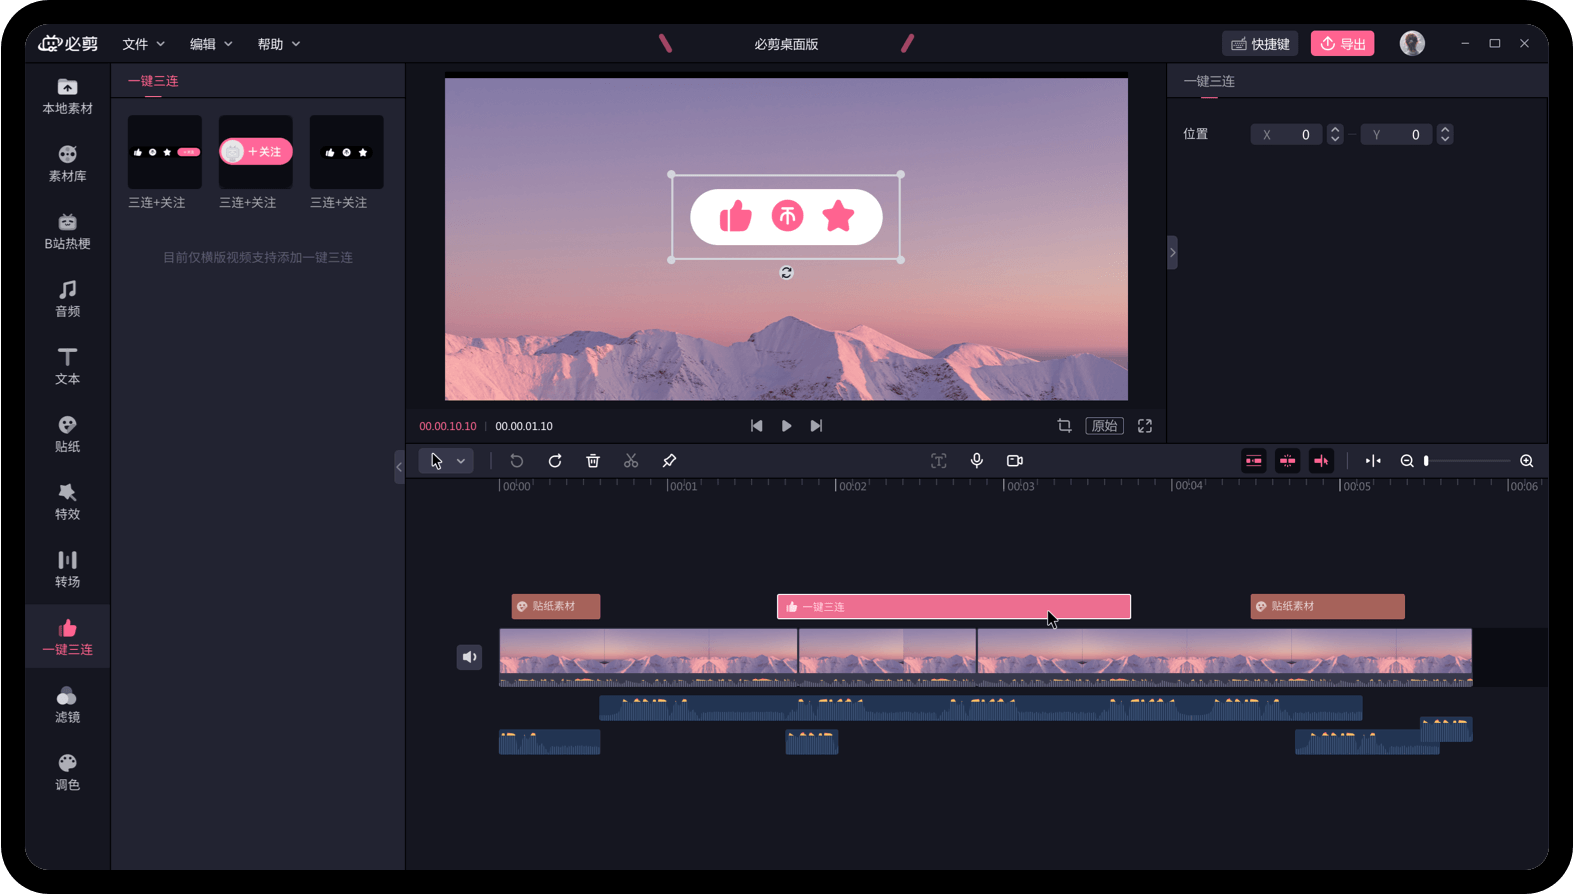Click the 导出 export button
Screen dimensions: 1574x894
(1342, 44)
